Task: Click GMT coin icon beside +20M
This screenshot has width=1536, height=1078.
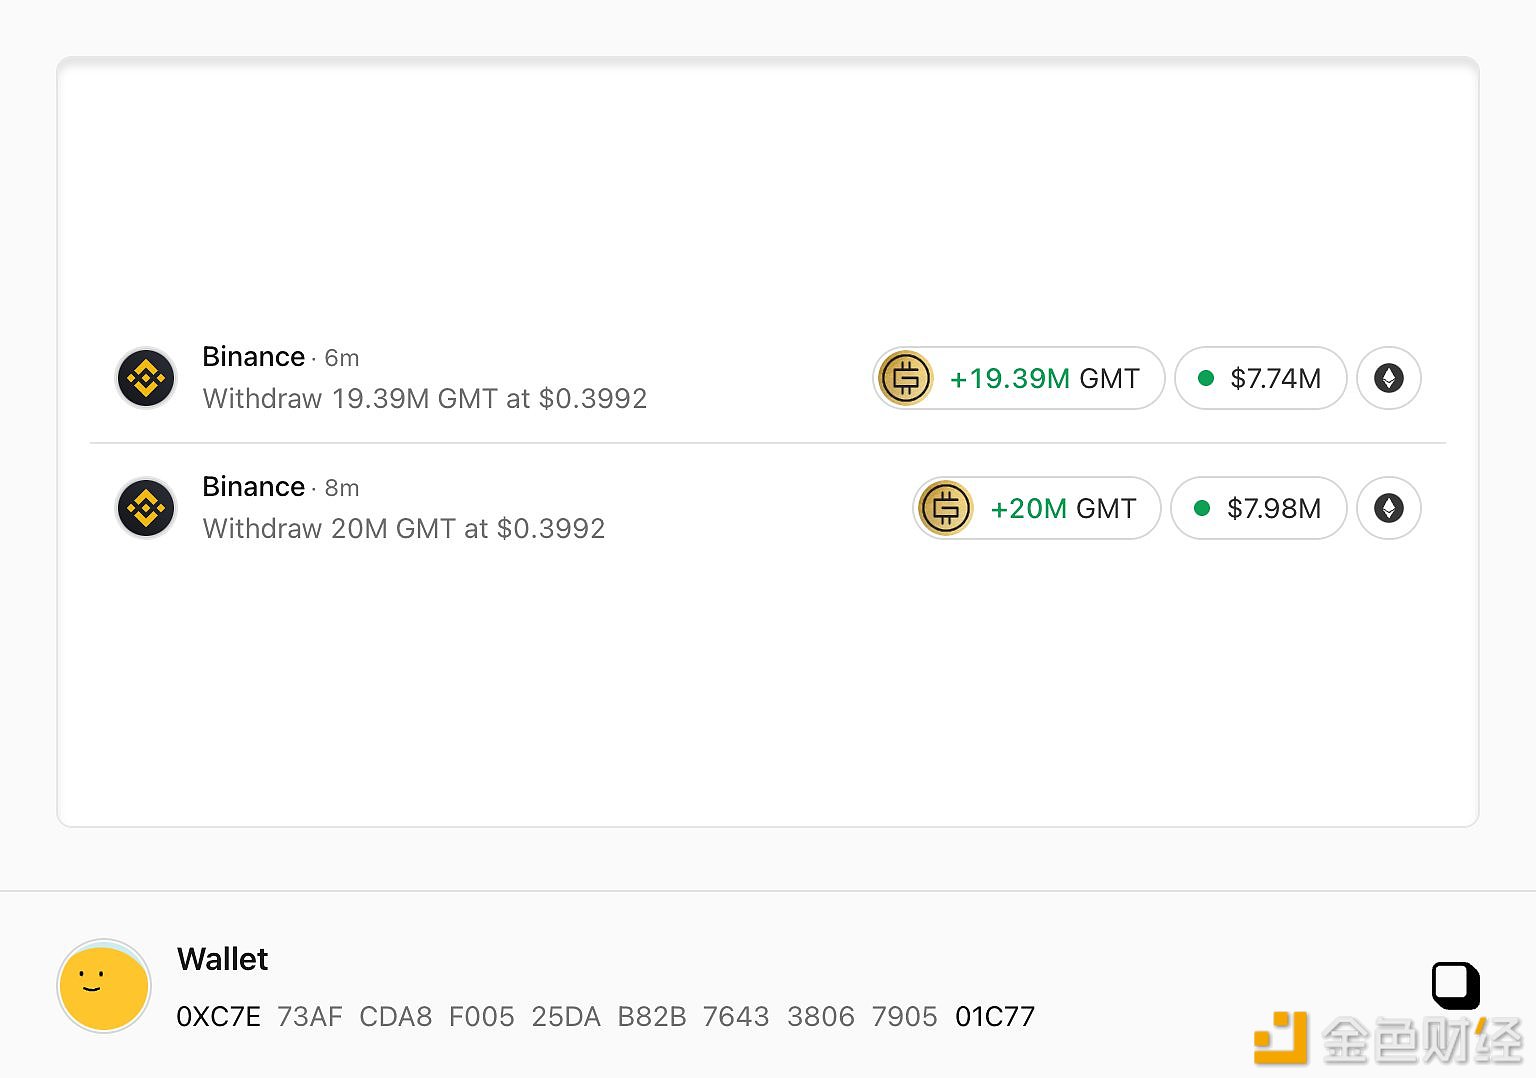Action: click(945, 508)
